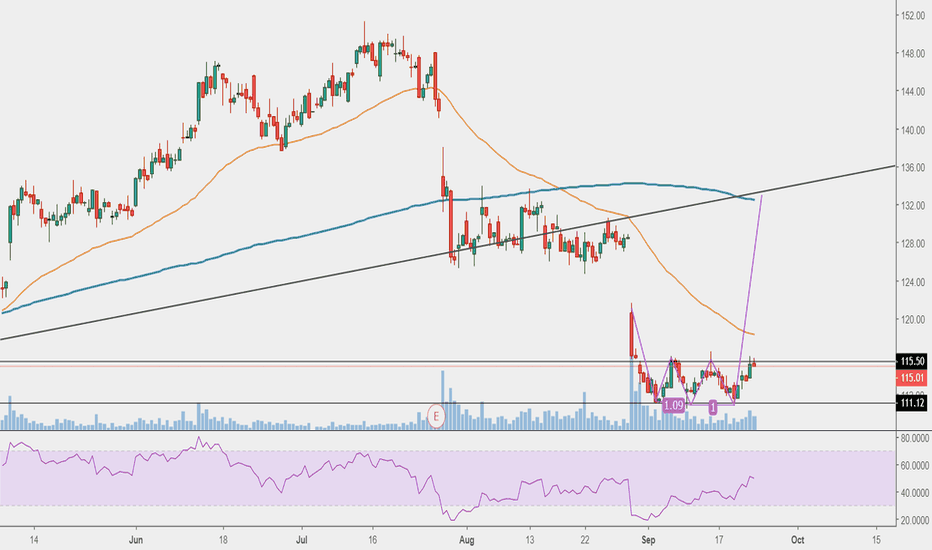Click the '14' date label on time axis
Image resolution: width=932 pixels, height=550 pixels.
pyautogui.click(x=34, y=540)
